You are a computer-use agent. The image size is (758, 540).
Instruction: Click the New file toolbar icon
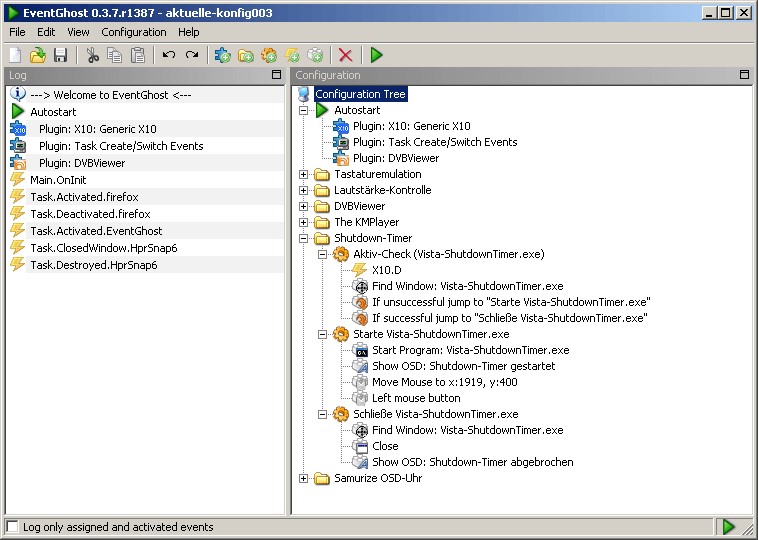[x=16, y=55]
